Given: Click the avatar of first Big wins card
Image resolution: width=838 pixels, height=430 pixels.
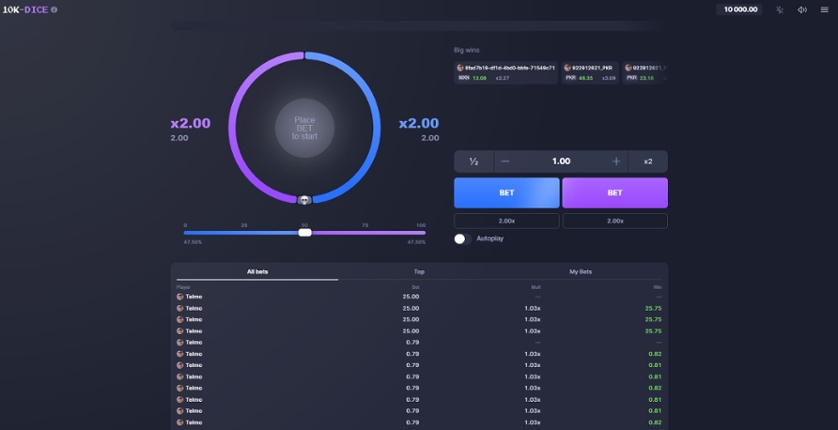Looking at the screenshot, I should tap(461, 68).
